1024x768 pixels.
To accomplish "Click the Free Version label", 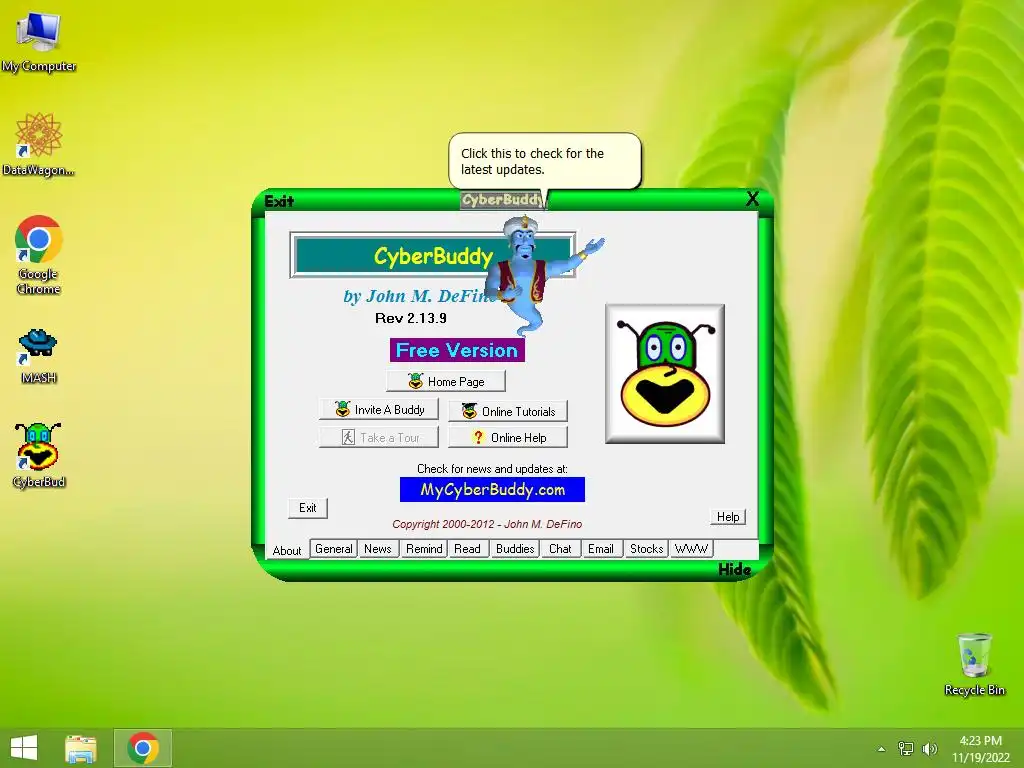I will [x=457, y=350].
